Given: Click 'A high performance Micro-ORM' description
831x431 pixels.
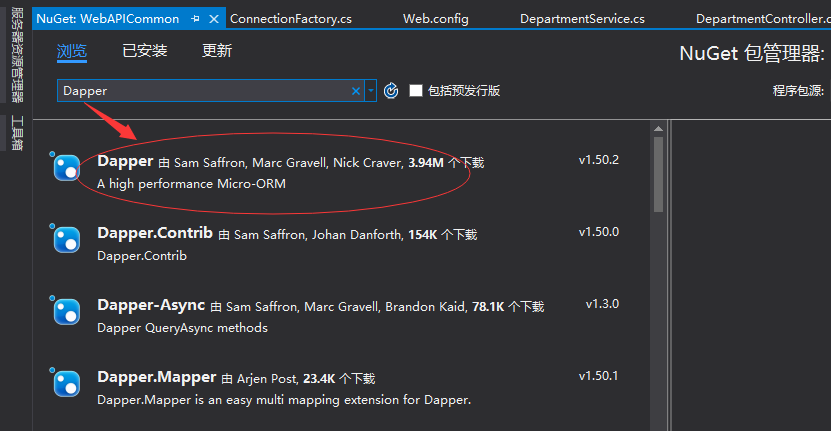Looking at the screenshot, I should click(191, 184).
